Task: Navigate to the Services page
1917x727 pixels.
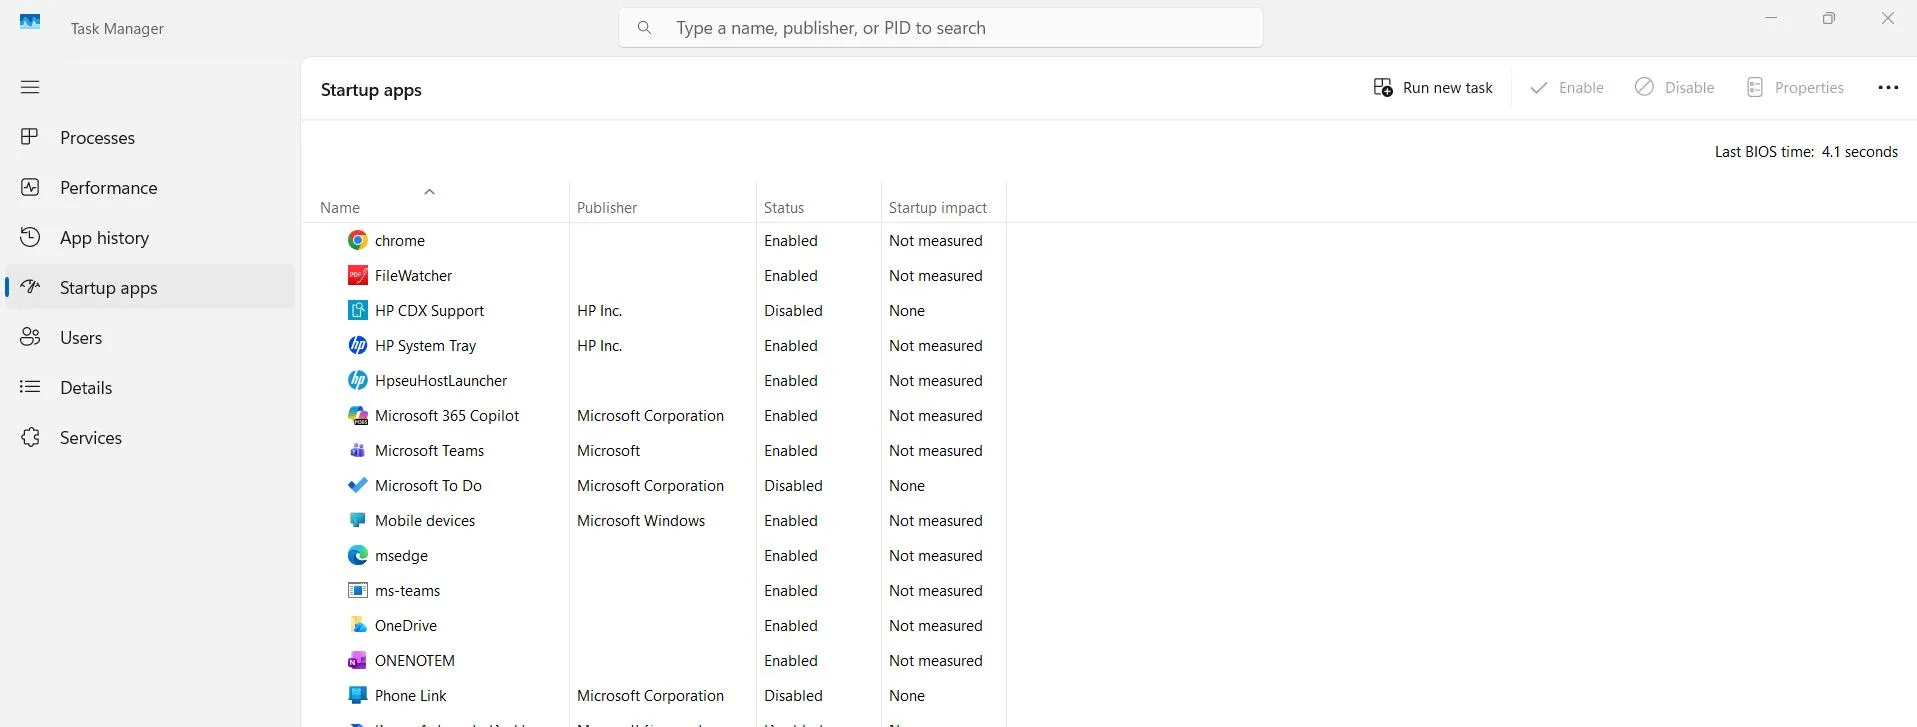Action: [x=150, y=438]
